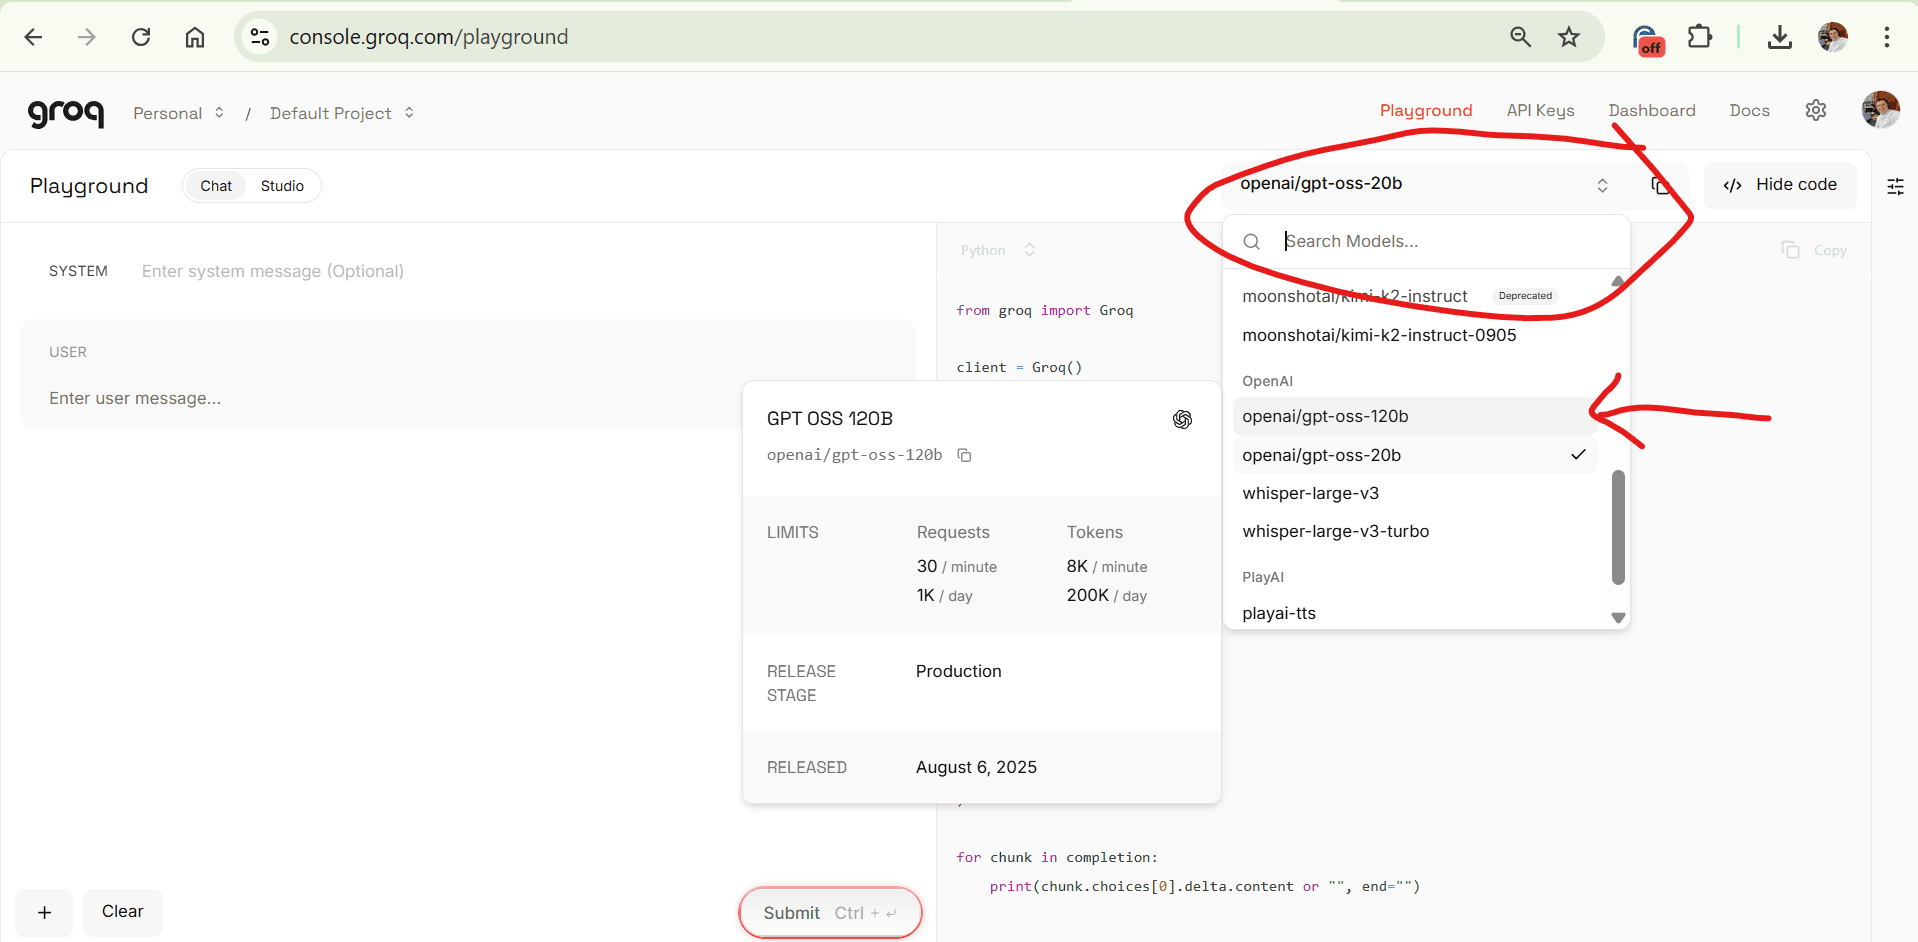1918x942 pixels.
Task: Open the Dashboard tab
Action: point(1651,110)
